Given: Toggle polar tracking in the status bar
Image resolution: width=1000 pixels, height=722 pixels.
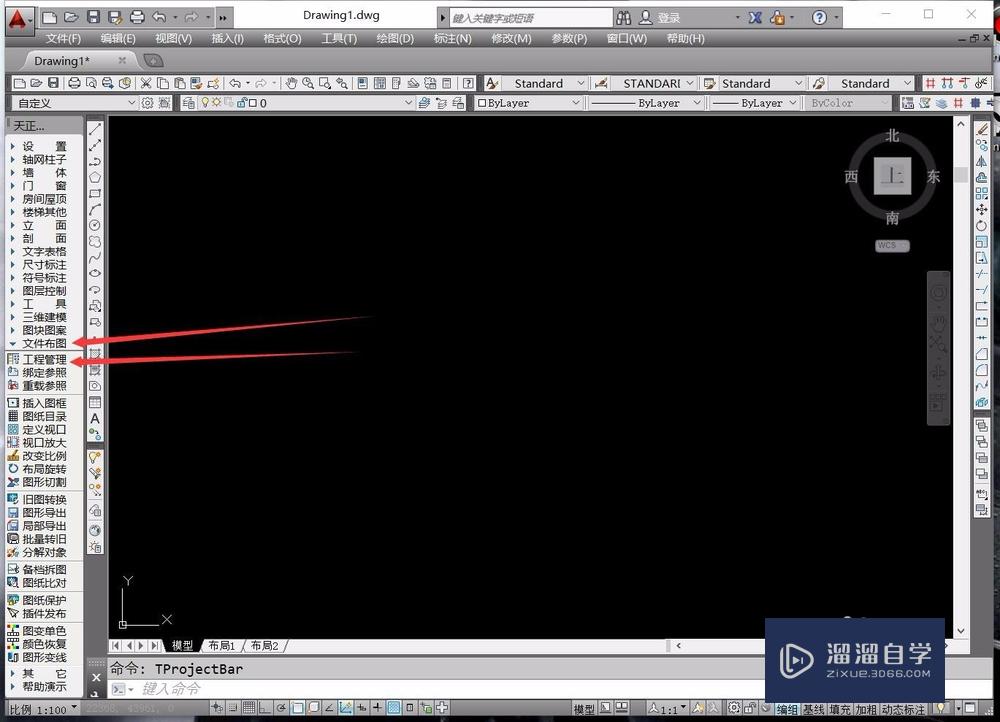Looking at the screenshot, I should click(281, 707).
